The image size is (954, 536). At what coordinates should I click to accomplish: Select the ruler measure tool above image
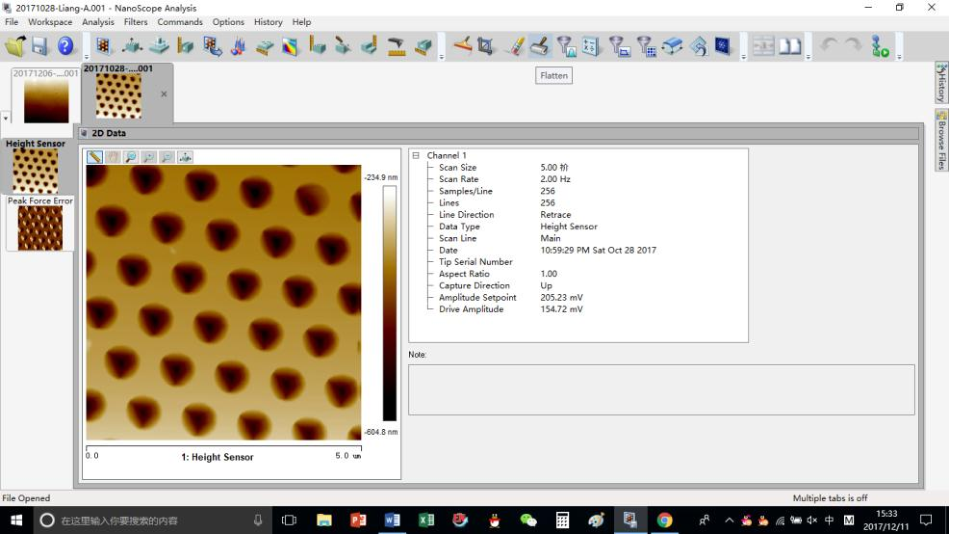tap(95, 157)
